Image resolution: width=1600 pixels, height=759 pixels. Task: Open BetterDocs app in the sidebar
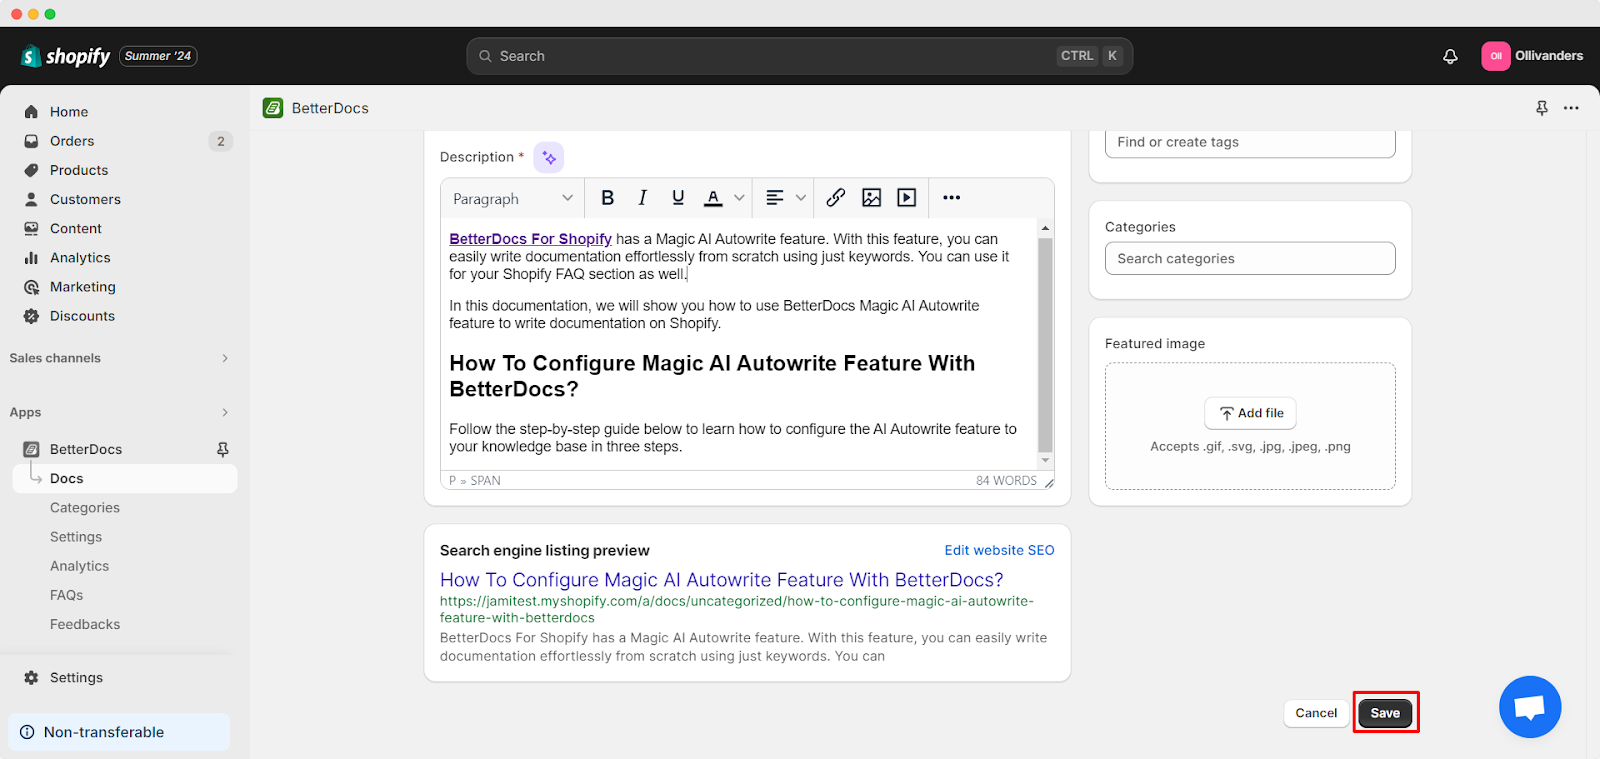coord(86,449)
